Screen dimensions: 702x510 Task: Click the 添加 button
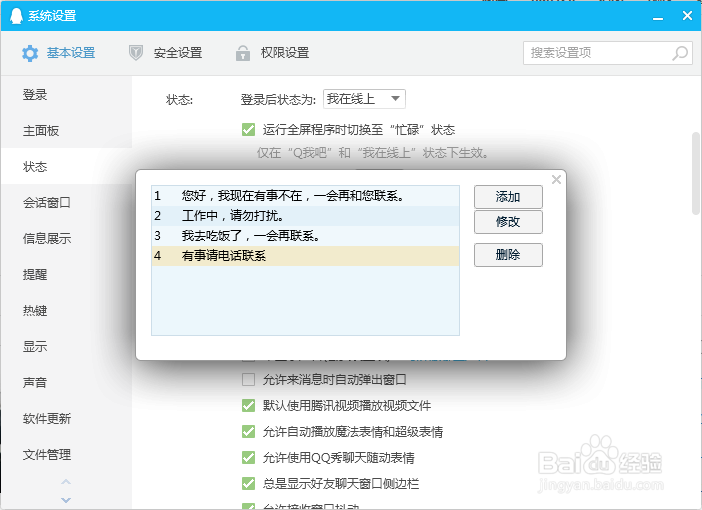(x=508, y=197)
